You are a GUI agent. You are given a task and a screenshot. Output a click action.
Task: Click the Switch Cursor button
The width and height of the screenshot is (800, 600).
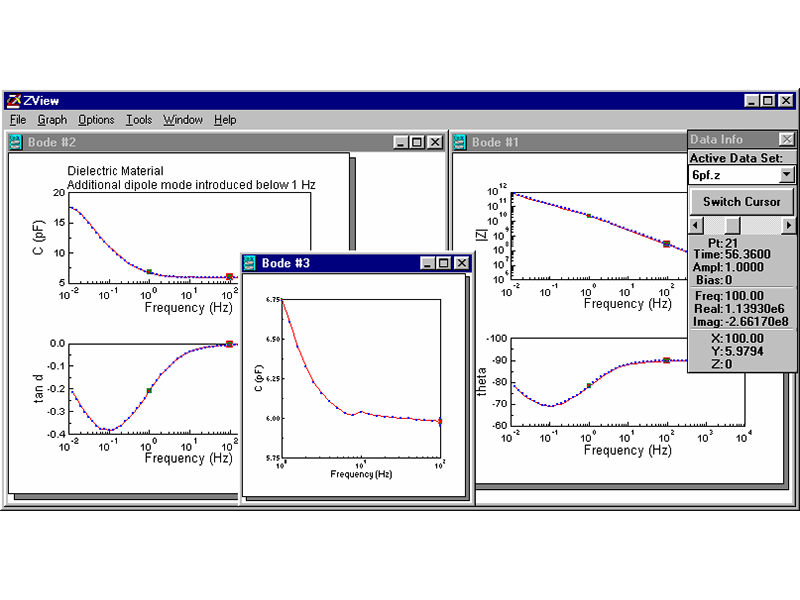(x=741, y=202)
